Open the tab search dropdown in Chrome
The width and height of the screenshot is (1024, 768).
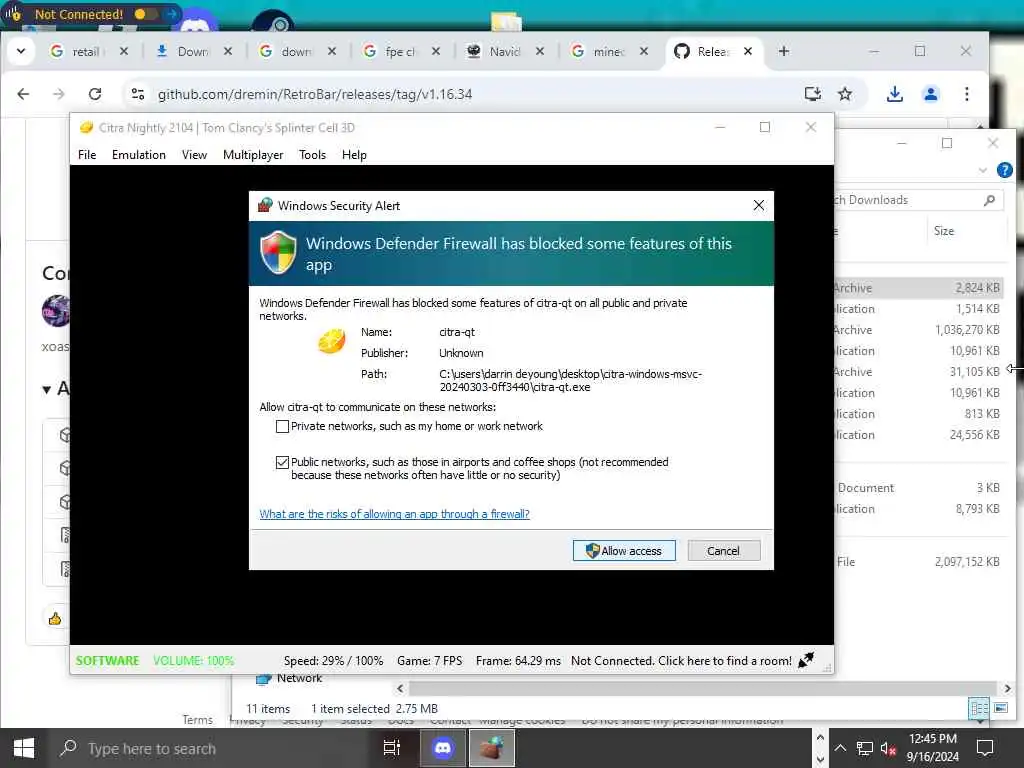(21, 51)
